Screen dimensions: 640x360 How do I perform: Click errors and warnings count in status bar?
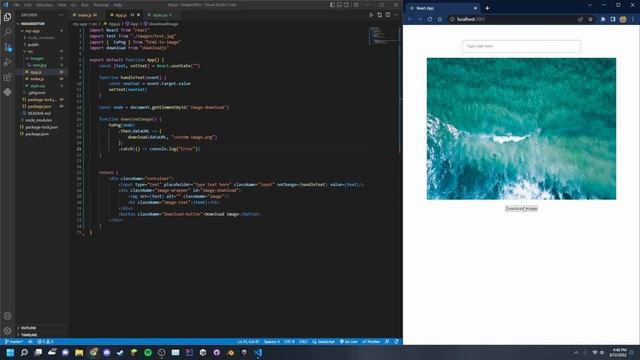45,342
